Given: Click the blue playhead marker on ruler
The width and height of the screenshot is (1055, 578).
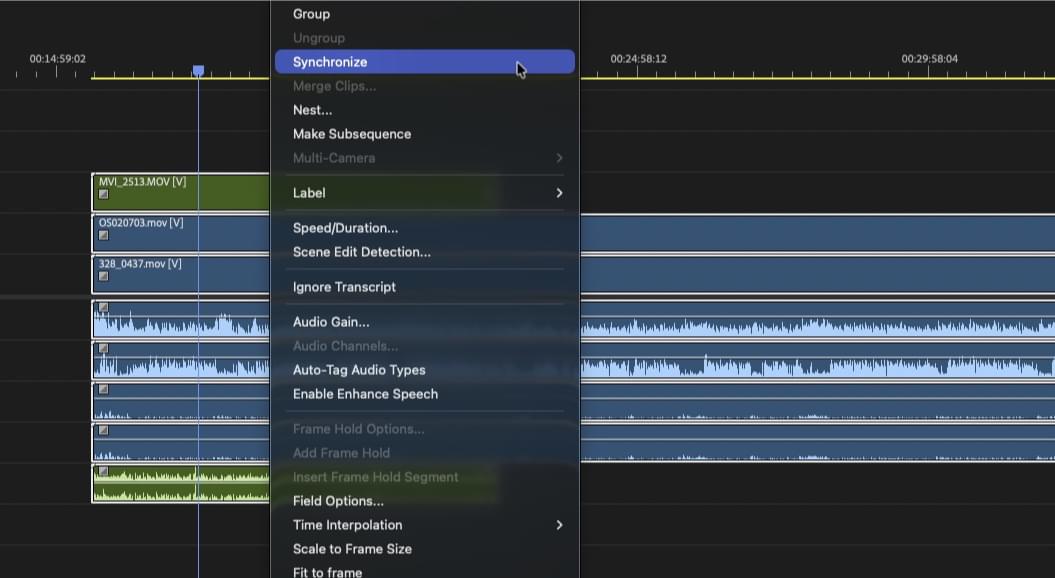Looking at the screenshot, I should click(198, 71).
